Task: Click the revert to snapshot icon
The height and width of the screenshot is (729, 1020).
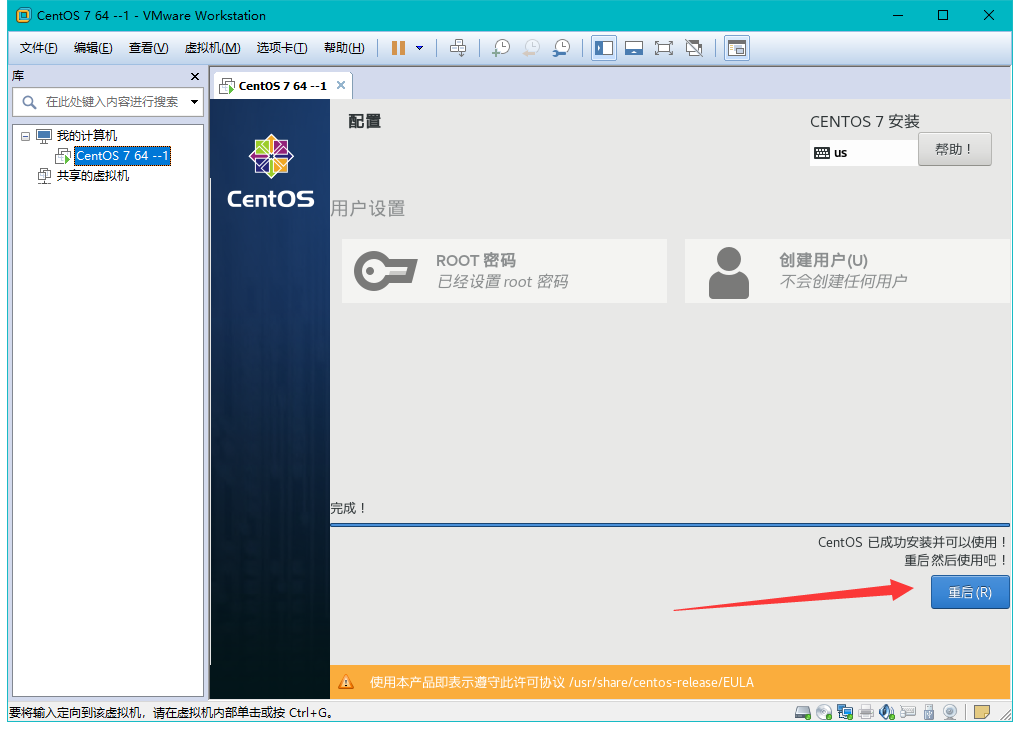Action: (x=531, y=48)
